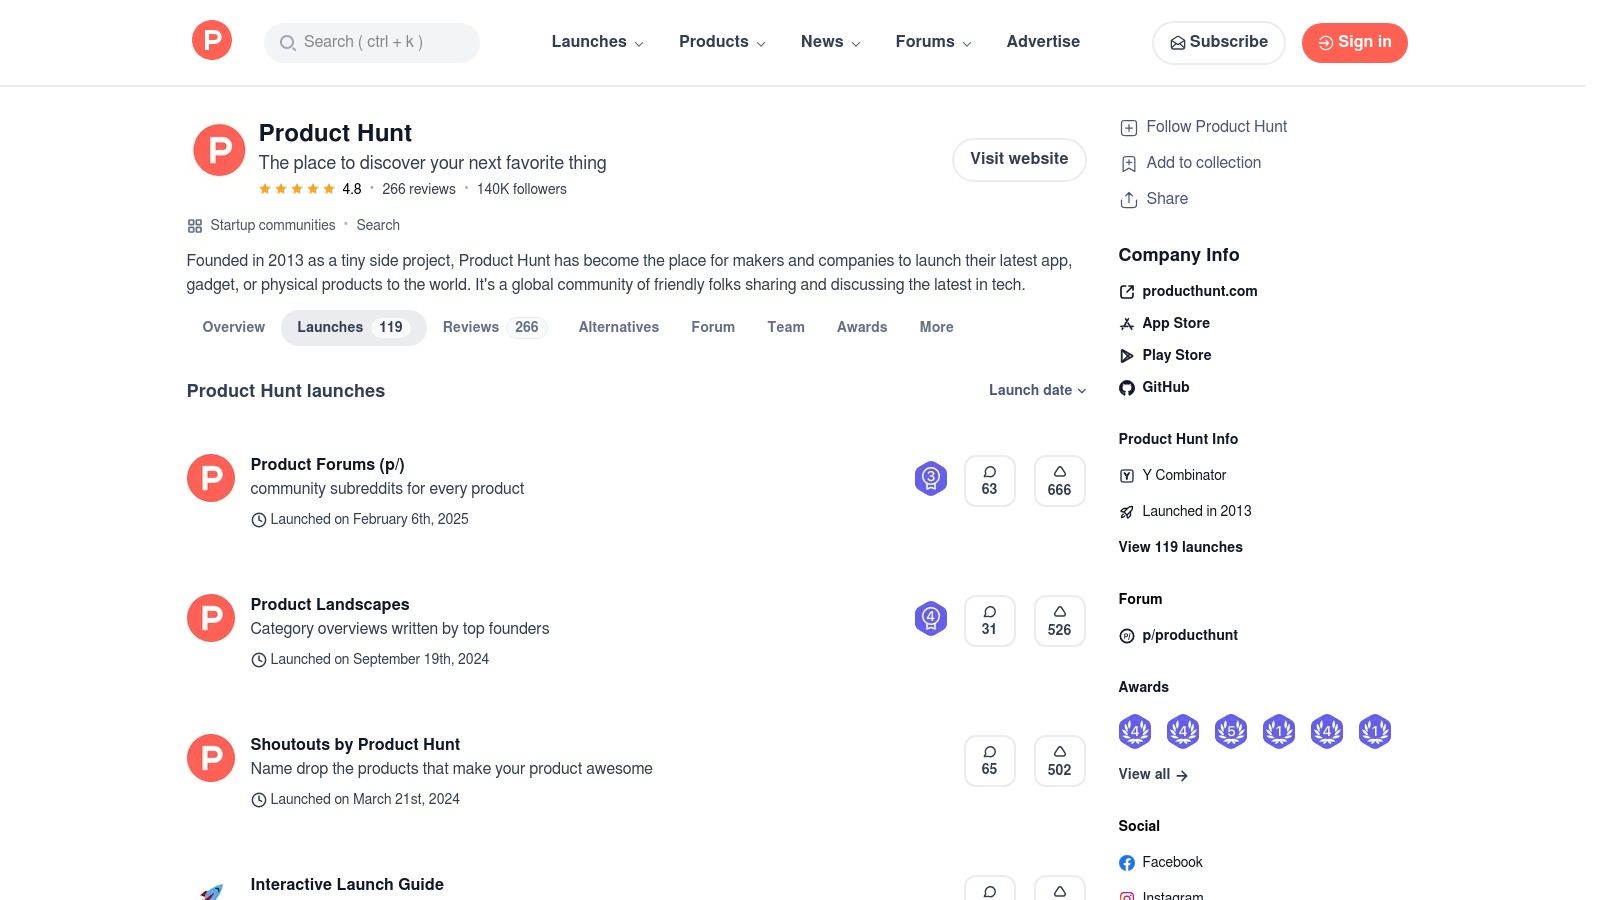Open the p/producthunt forum link
The width and height of the screenshot is (1600, 900).
1190,635
